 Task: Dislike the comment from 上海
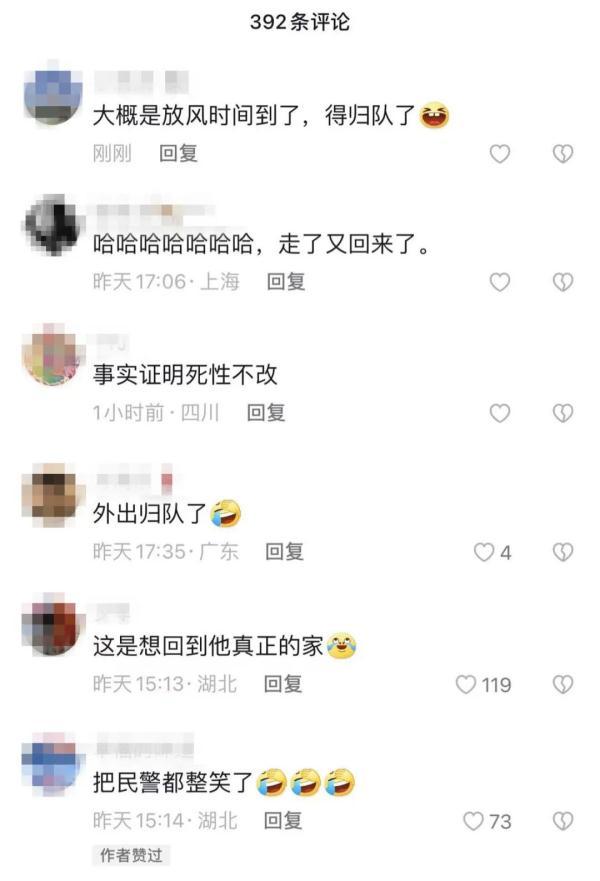[562, 281]
